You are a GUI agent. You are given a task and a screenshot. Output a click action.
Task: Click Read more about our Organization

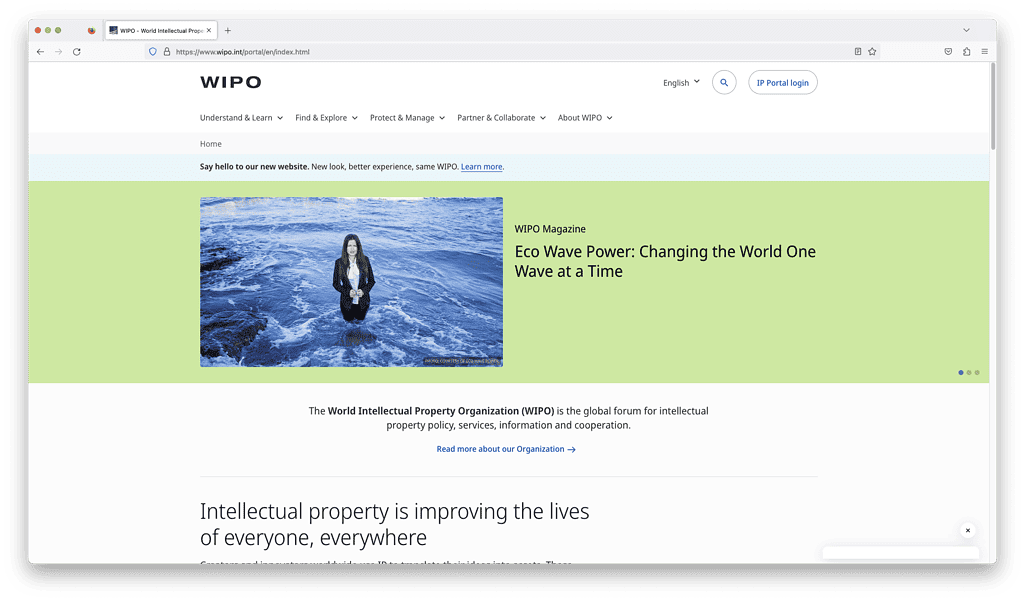(506, 450)
